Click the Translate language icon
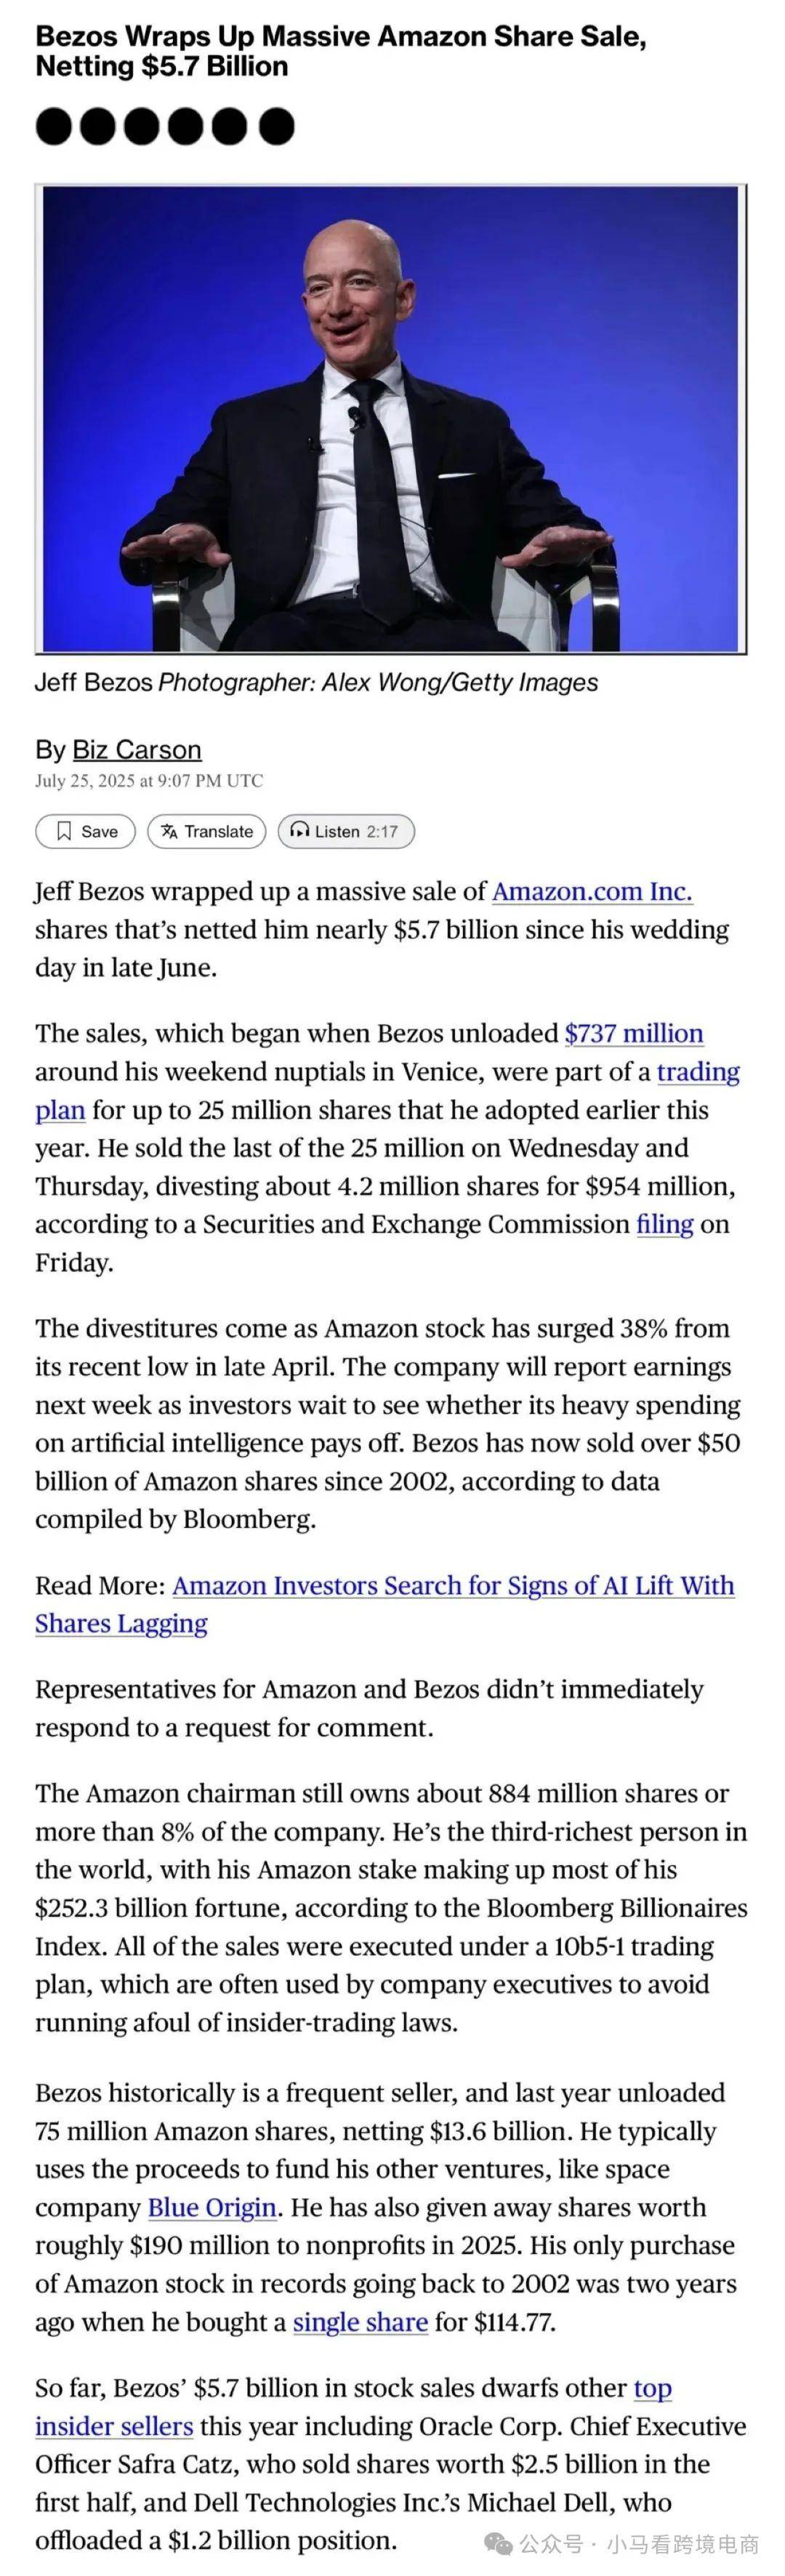Image resolution: width=785 pixels, height=2576 pixels. pyautogui.click(x=169, y=831)
